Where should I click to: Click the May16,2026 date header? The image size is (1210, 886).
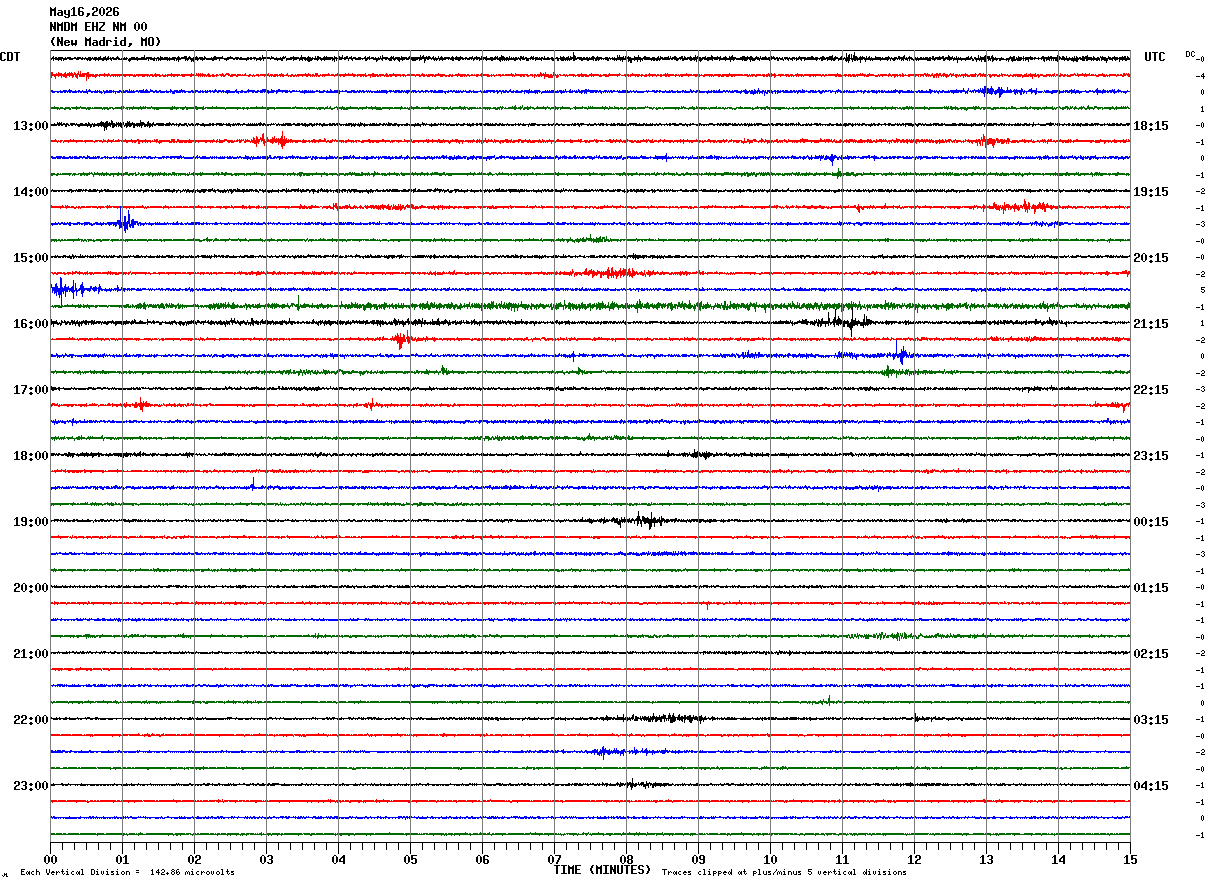pos(84,12)
